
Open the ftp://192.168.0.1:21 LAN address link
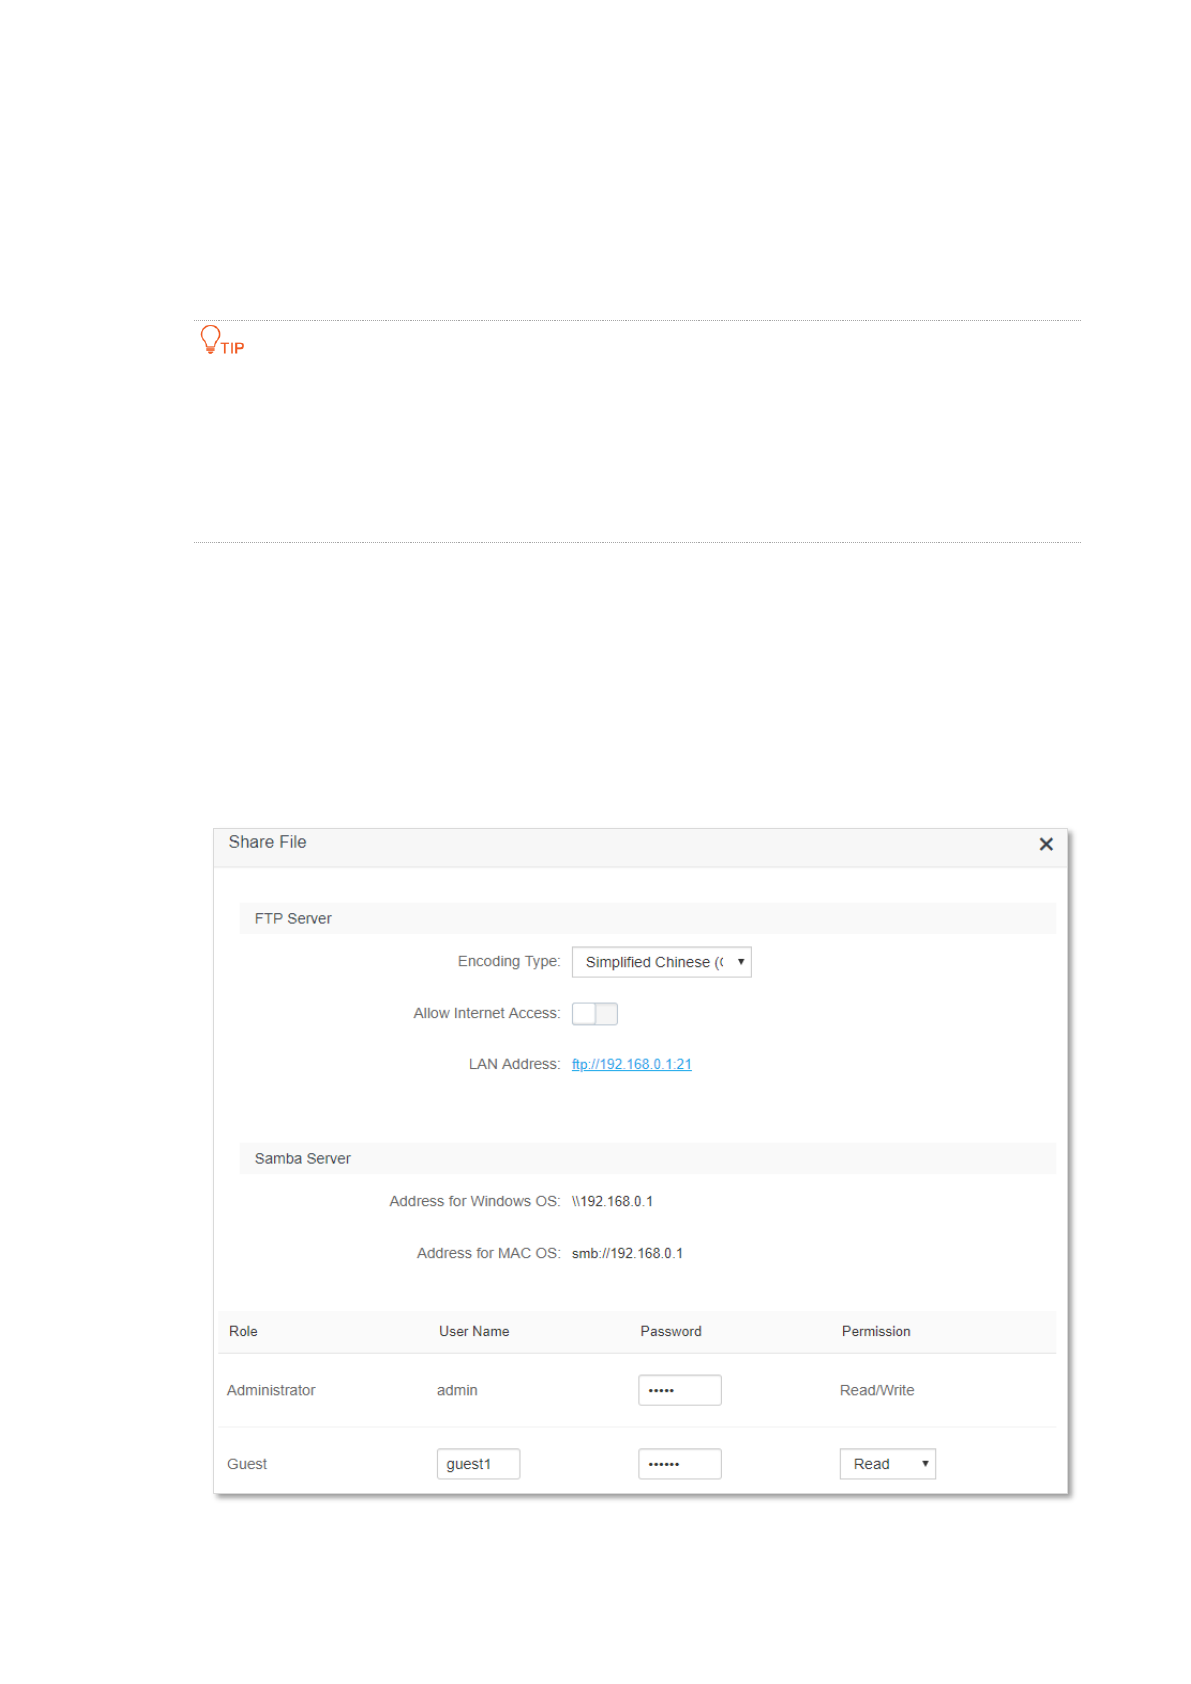(x=631, y=1064)
